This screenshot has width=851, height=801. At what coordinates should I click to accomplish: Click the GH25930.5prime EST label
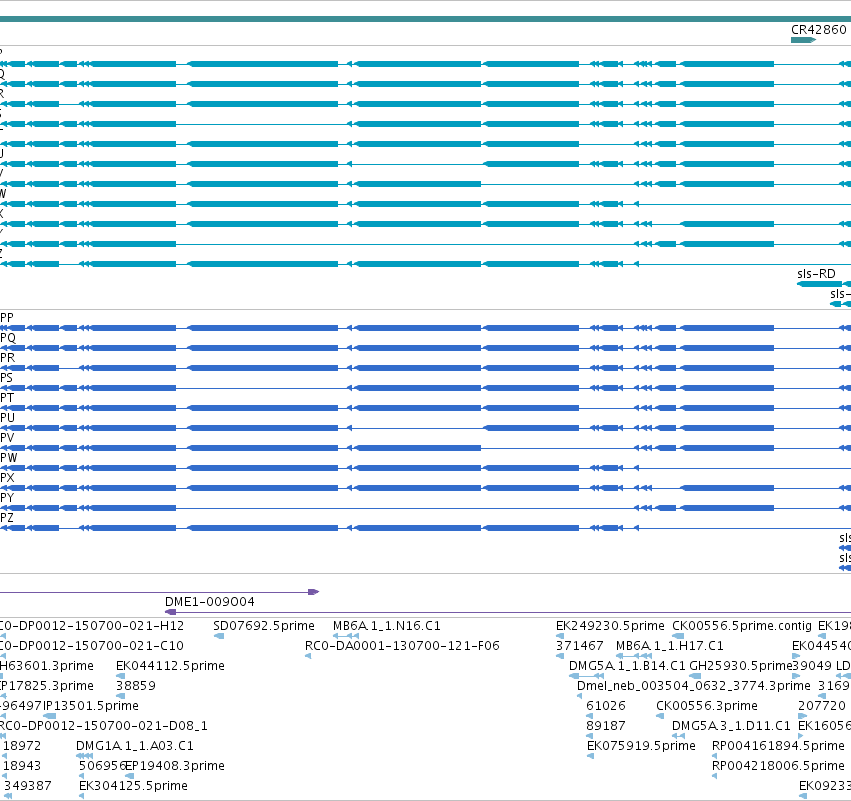[x=741, y=666]
